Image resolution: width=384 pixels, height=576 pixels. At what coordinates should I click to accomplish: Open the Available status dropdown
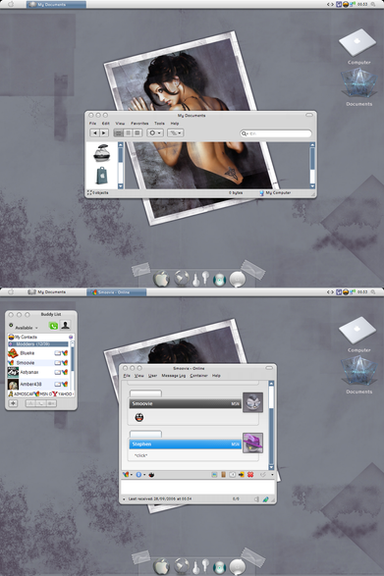(x=26, y=327)
